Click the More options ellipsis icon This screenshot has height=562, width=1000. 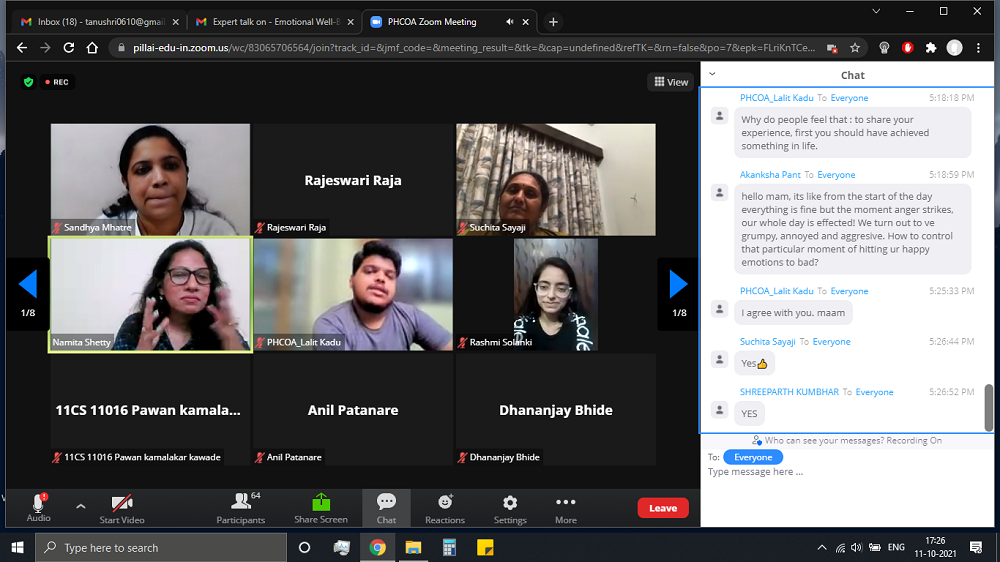(566, 502)
